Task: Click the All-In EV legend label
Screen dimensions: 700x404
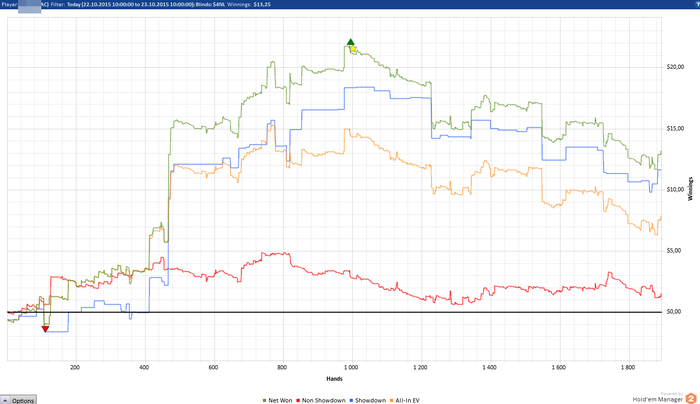Action: coord(407,400)
